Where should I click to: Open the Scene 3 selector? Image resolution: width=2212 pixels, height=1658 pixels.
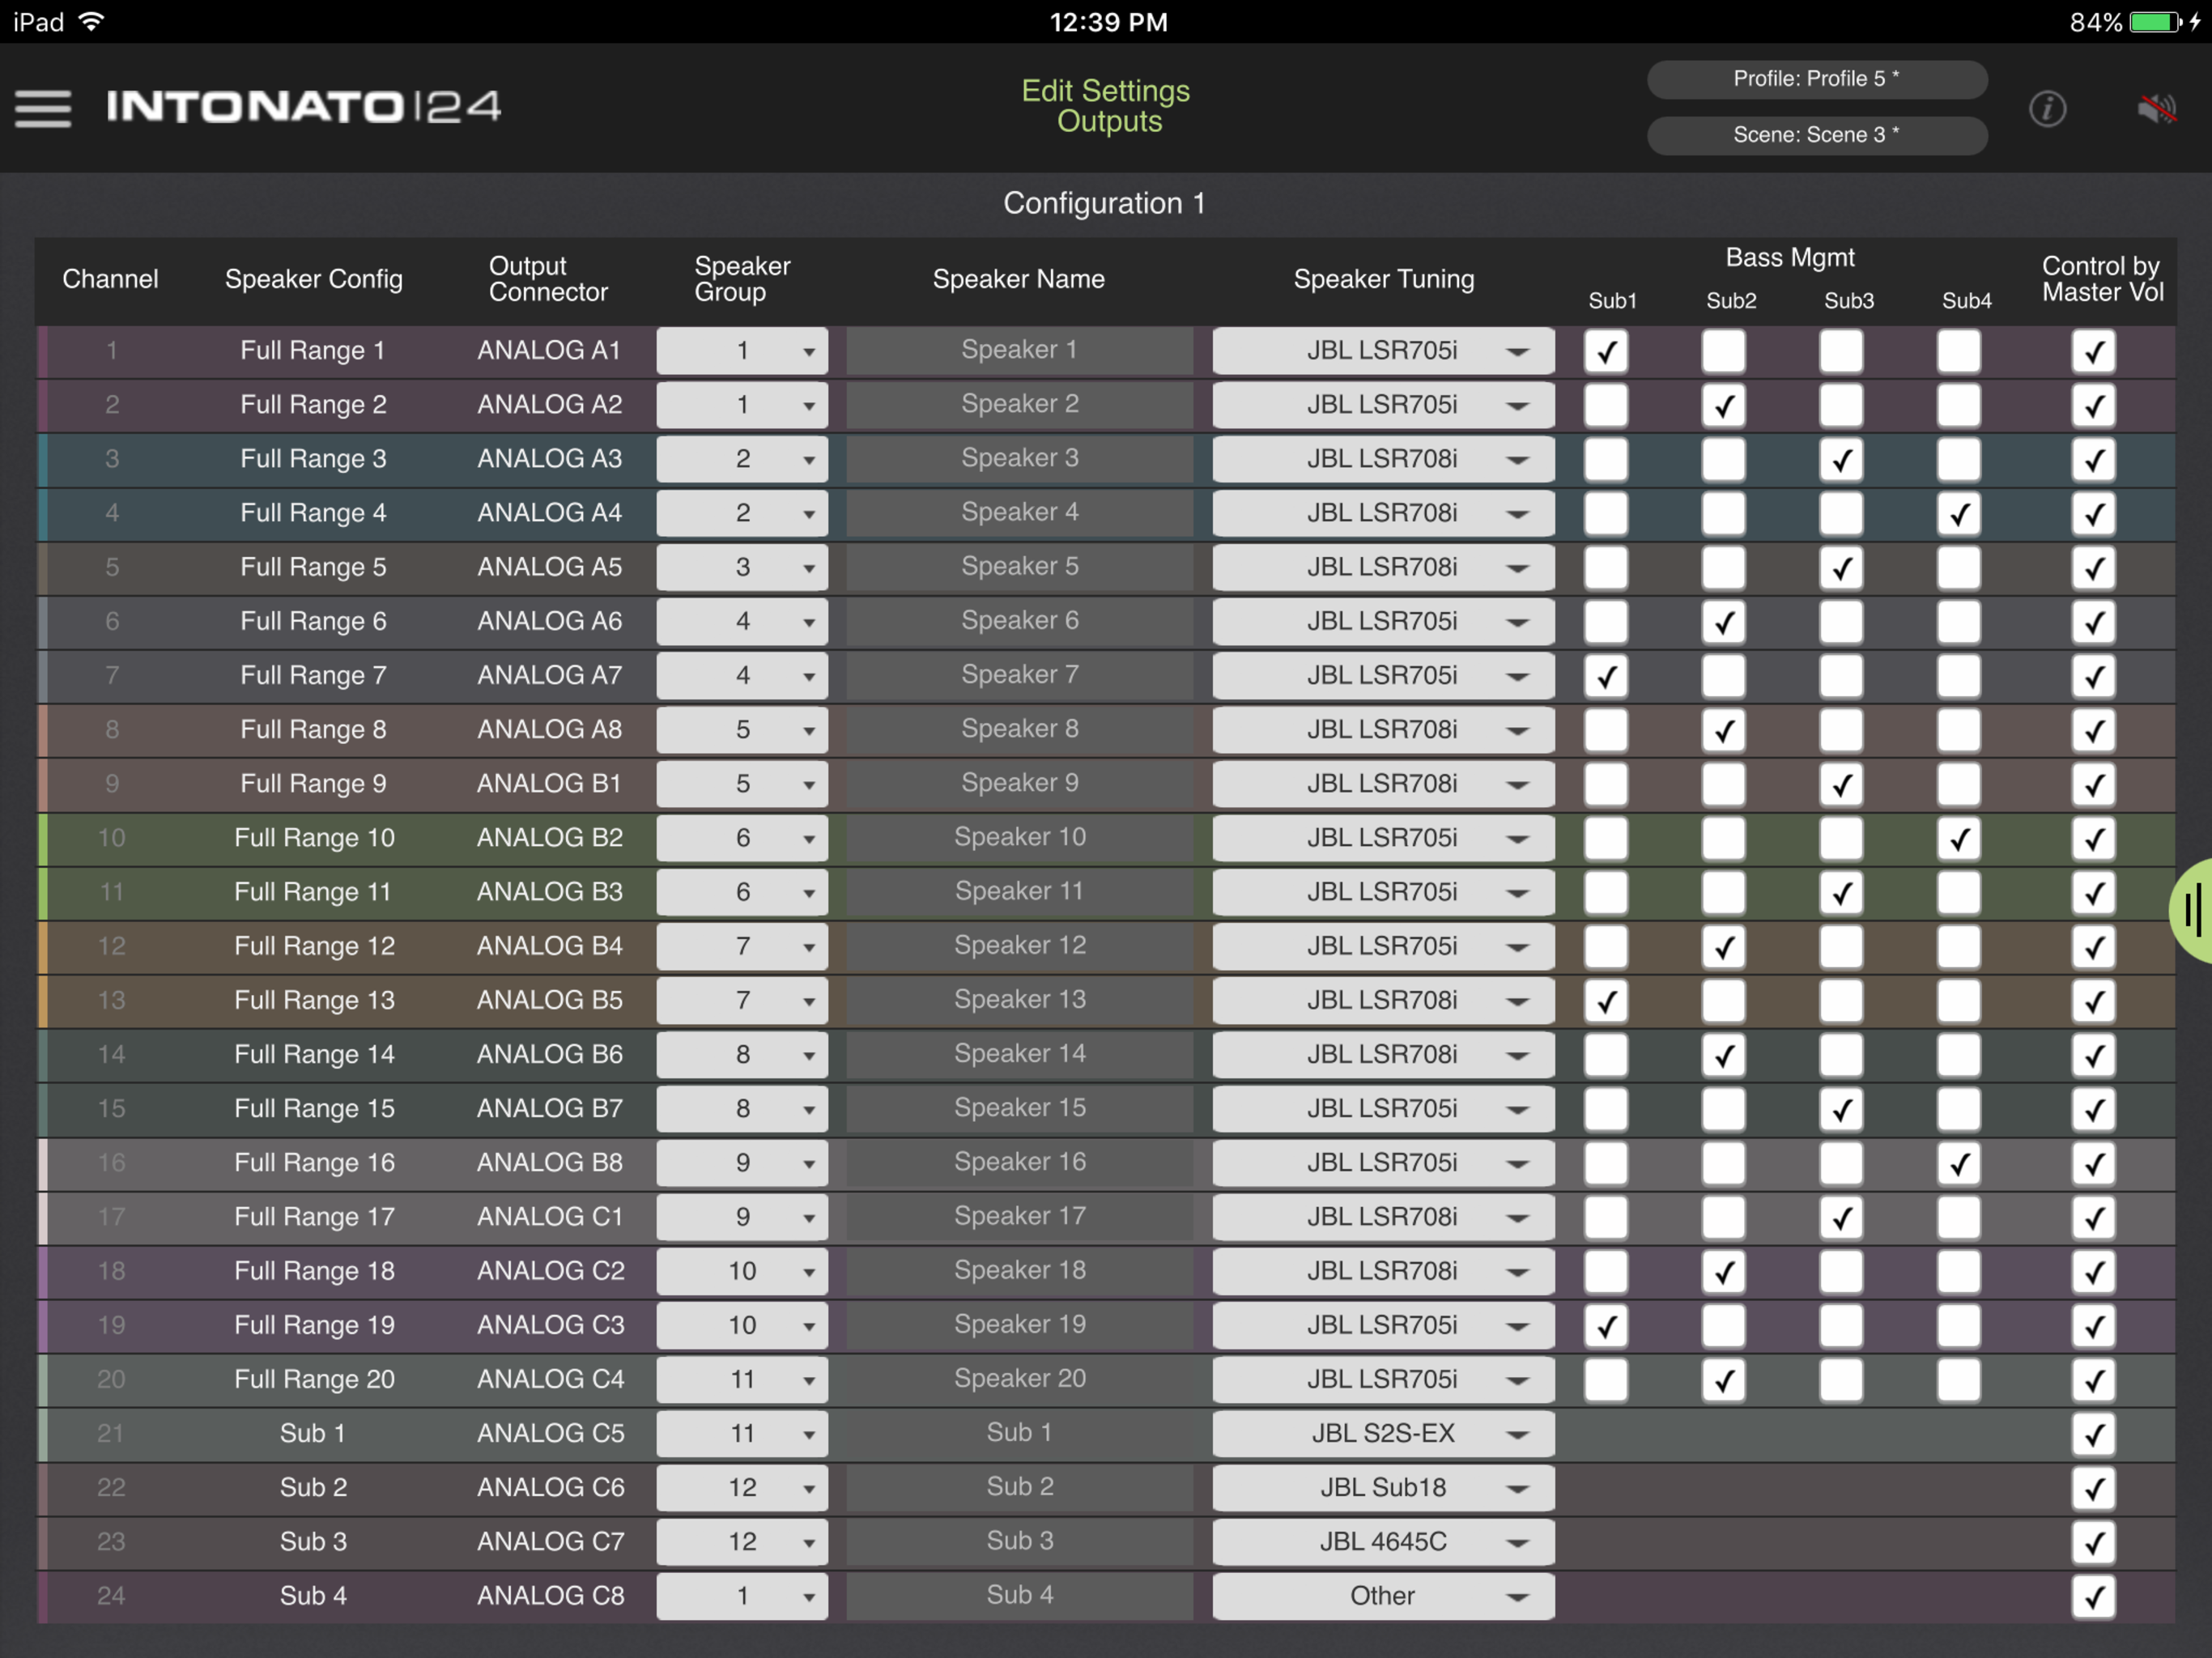coord(1816,135)
